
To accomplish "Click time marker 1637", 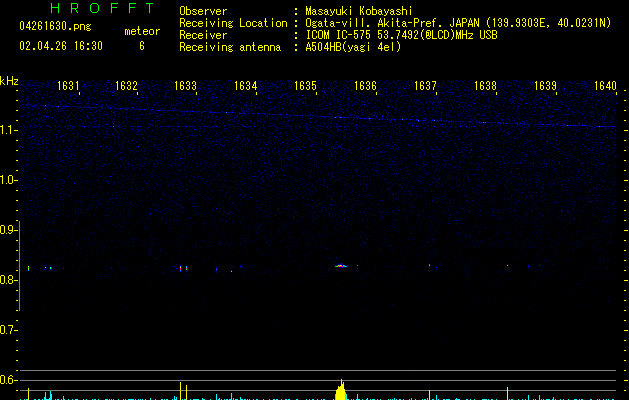I will tap(425, 86).
